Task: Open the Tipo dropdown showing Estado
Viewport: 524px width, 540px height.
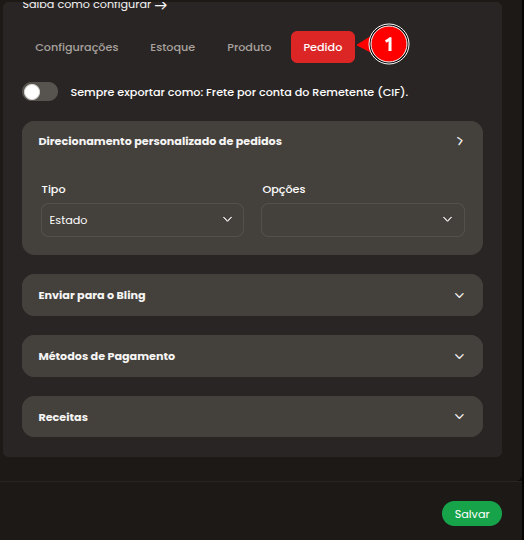Action: tap(142, 220)
